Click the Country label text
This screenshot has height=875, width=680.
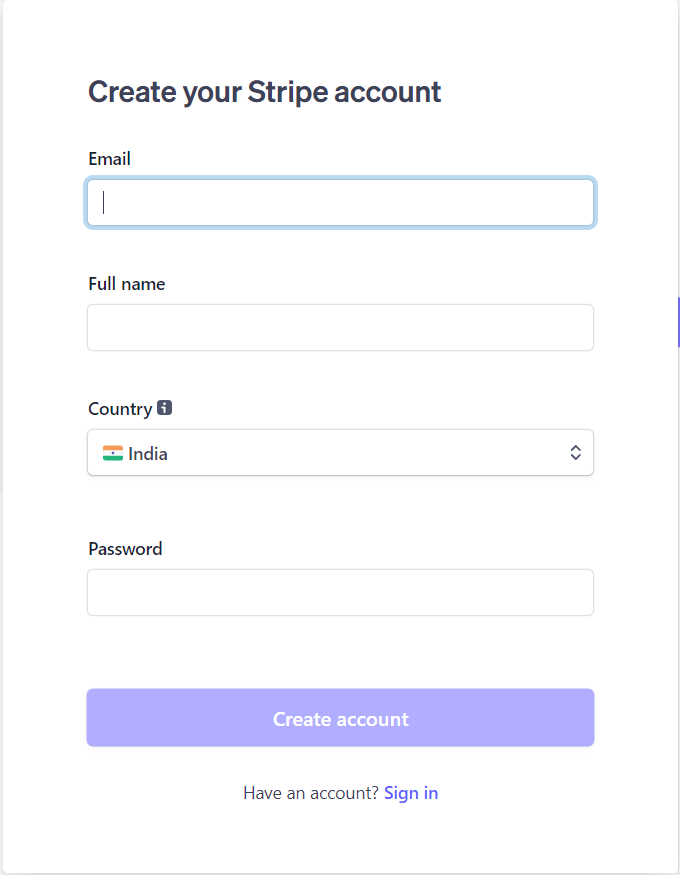[x=117, y=408]
